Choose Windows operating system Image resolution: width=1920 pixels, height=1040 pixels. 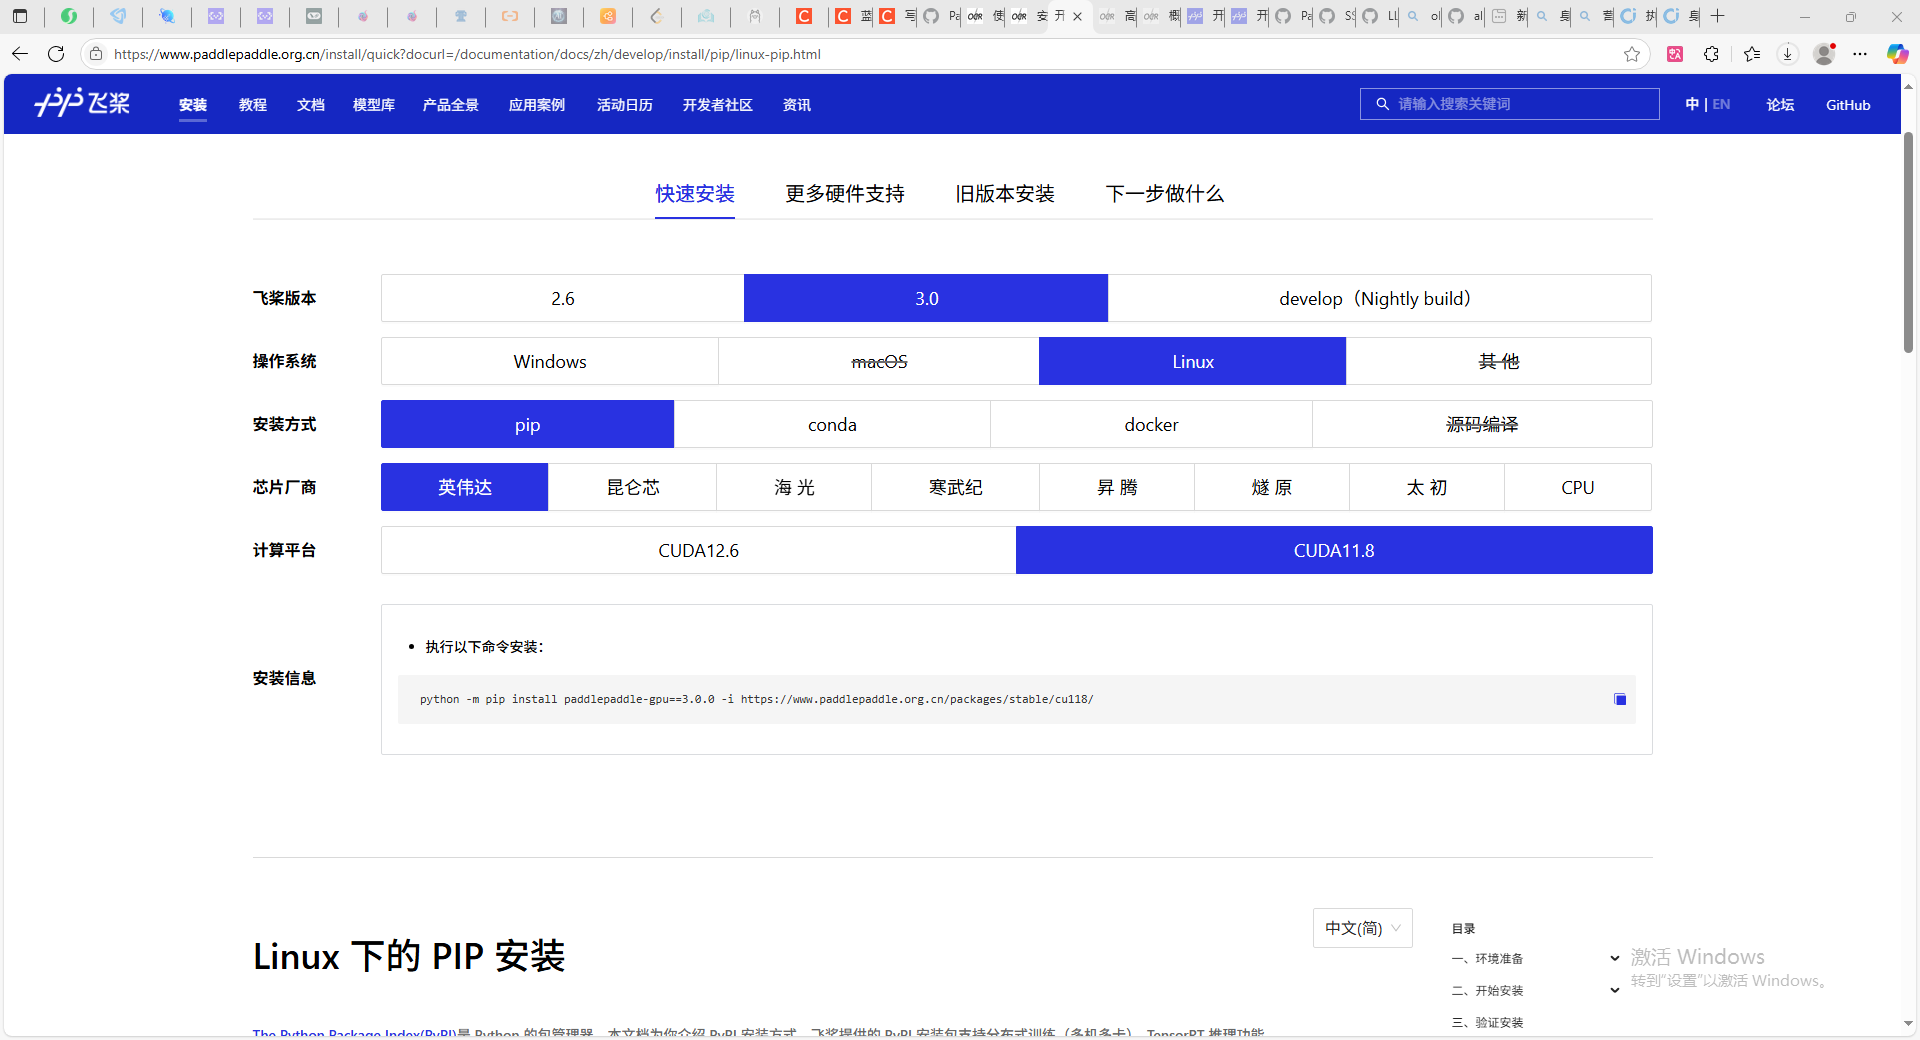(x=550, y=361)
